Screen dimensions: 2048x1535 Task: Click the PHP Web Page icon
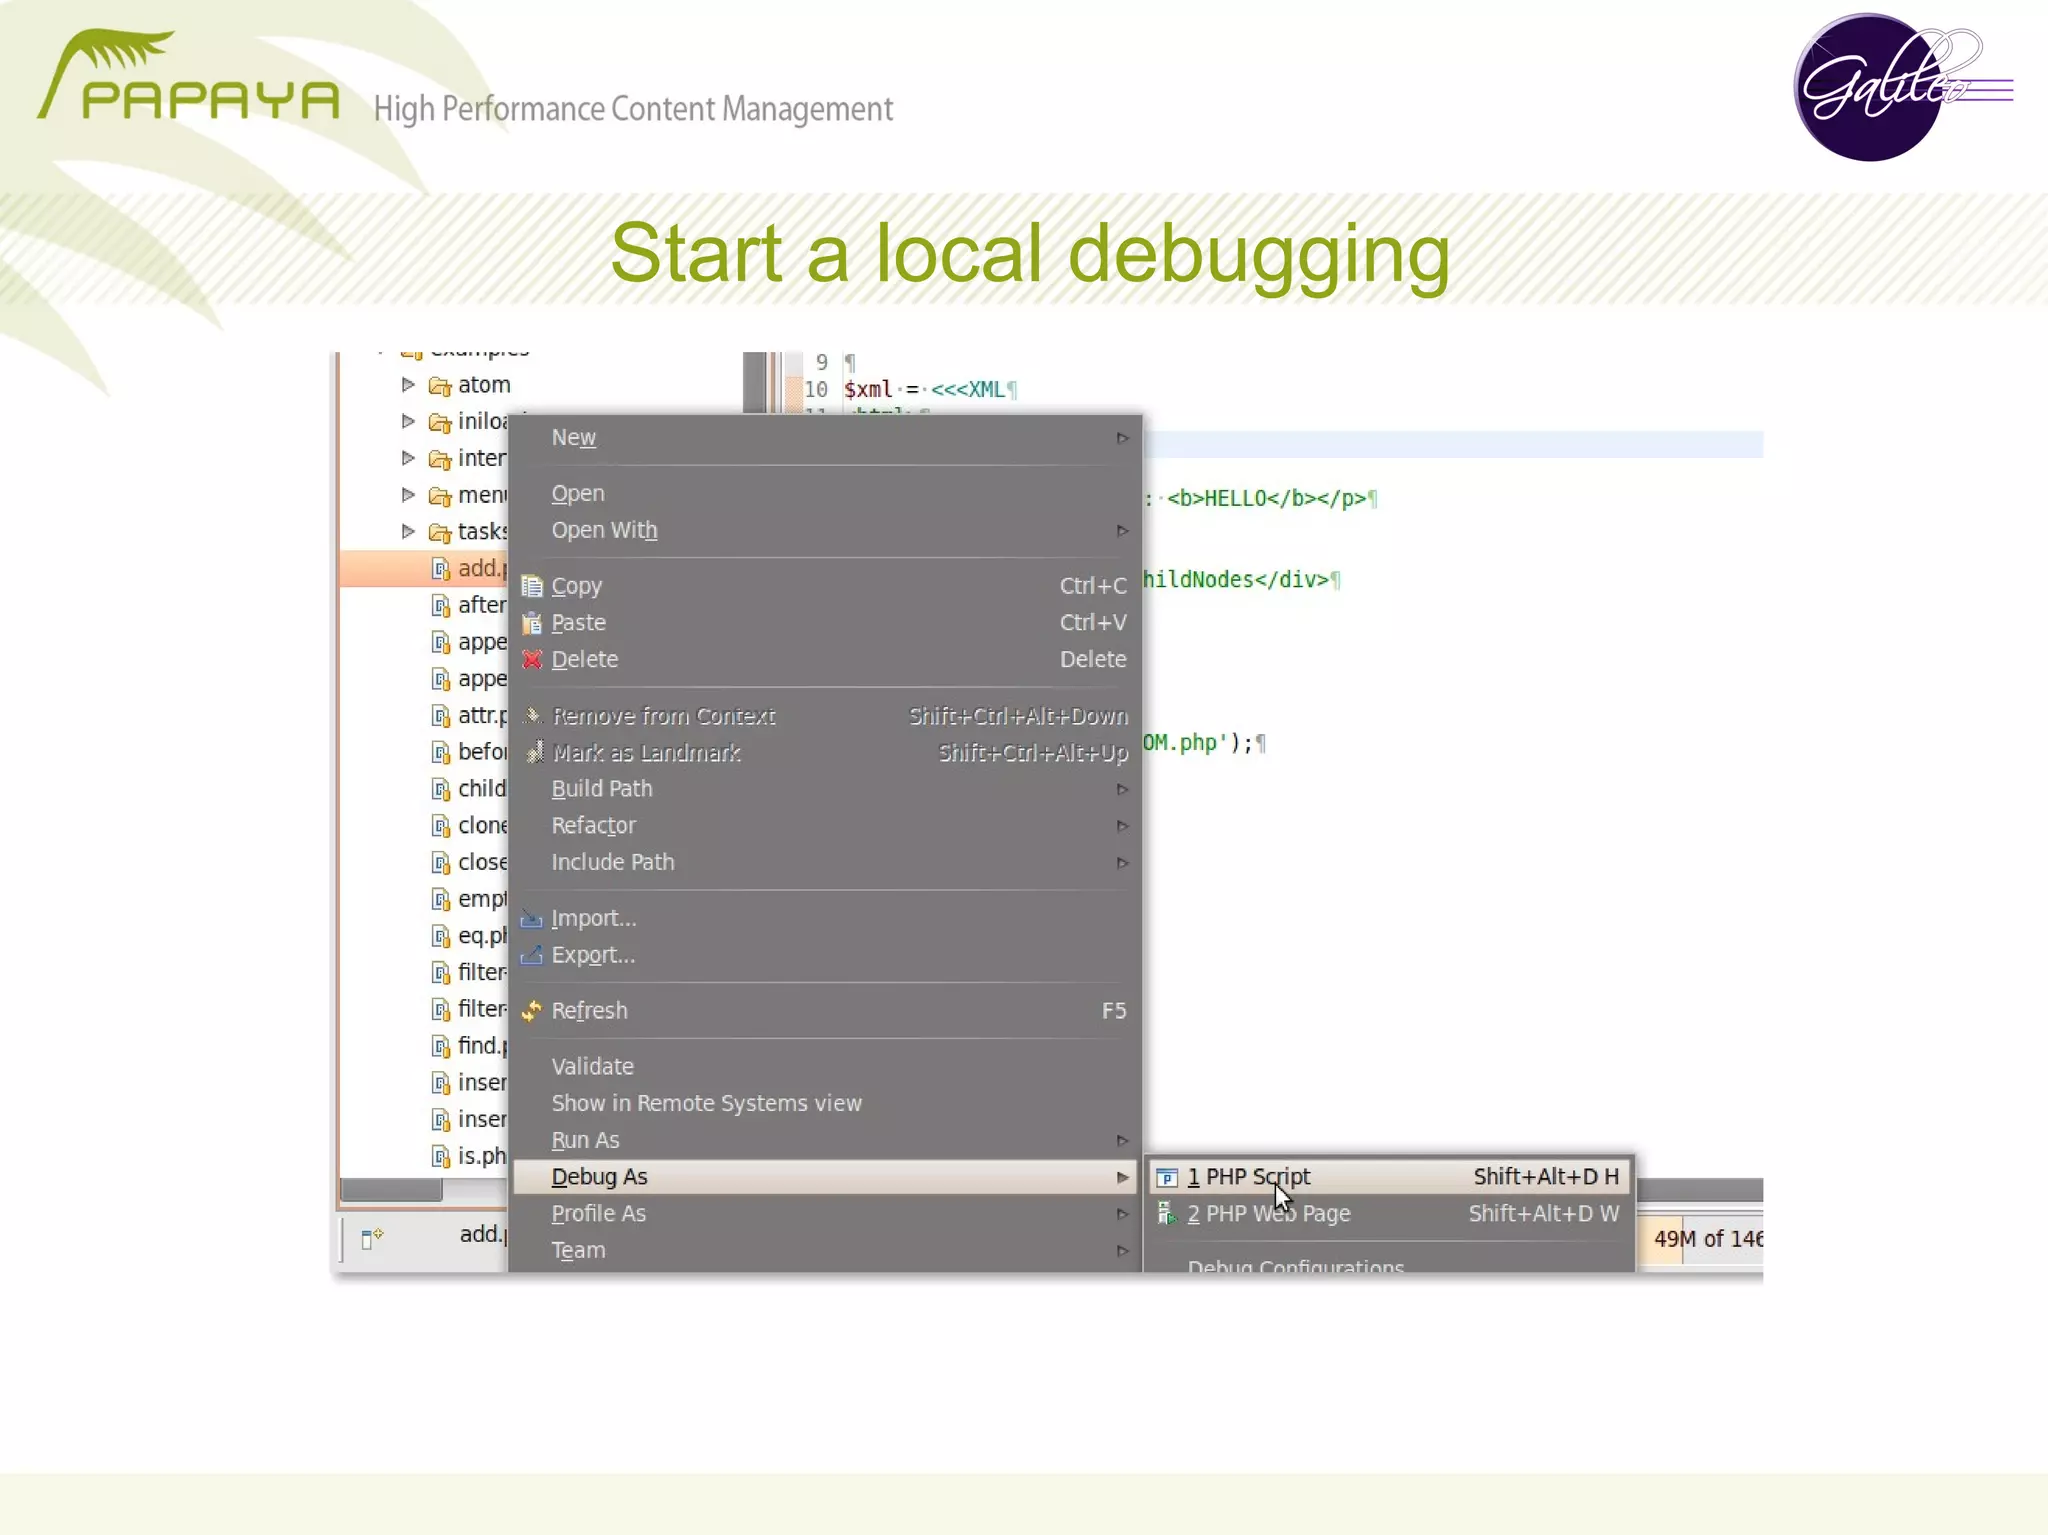1166,1214
